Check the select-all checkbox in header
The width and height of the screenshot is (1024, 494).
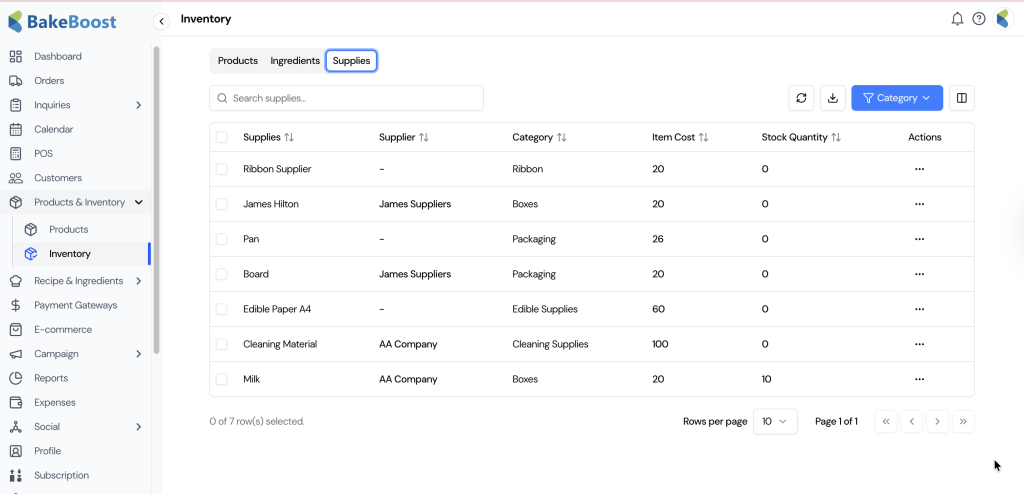pyautogui.click(x=222, y=137)
